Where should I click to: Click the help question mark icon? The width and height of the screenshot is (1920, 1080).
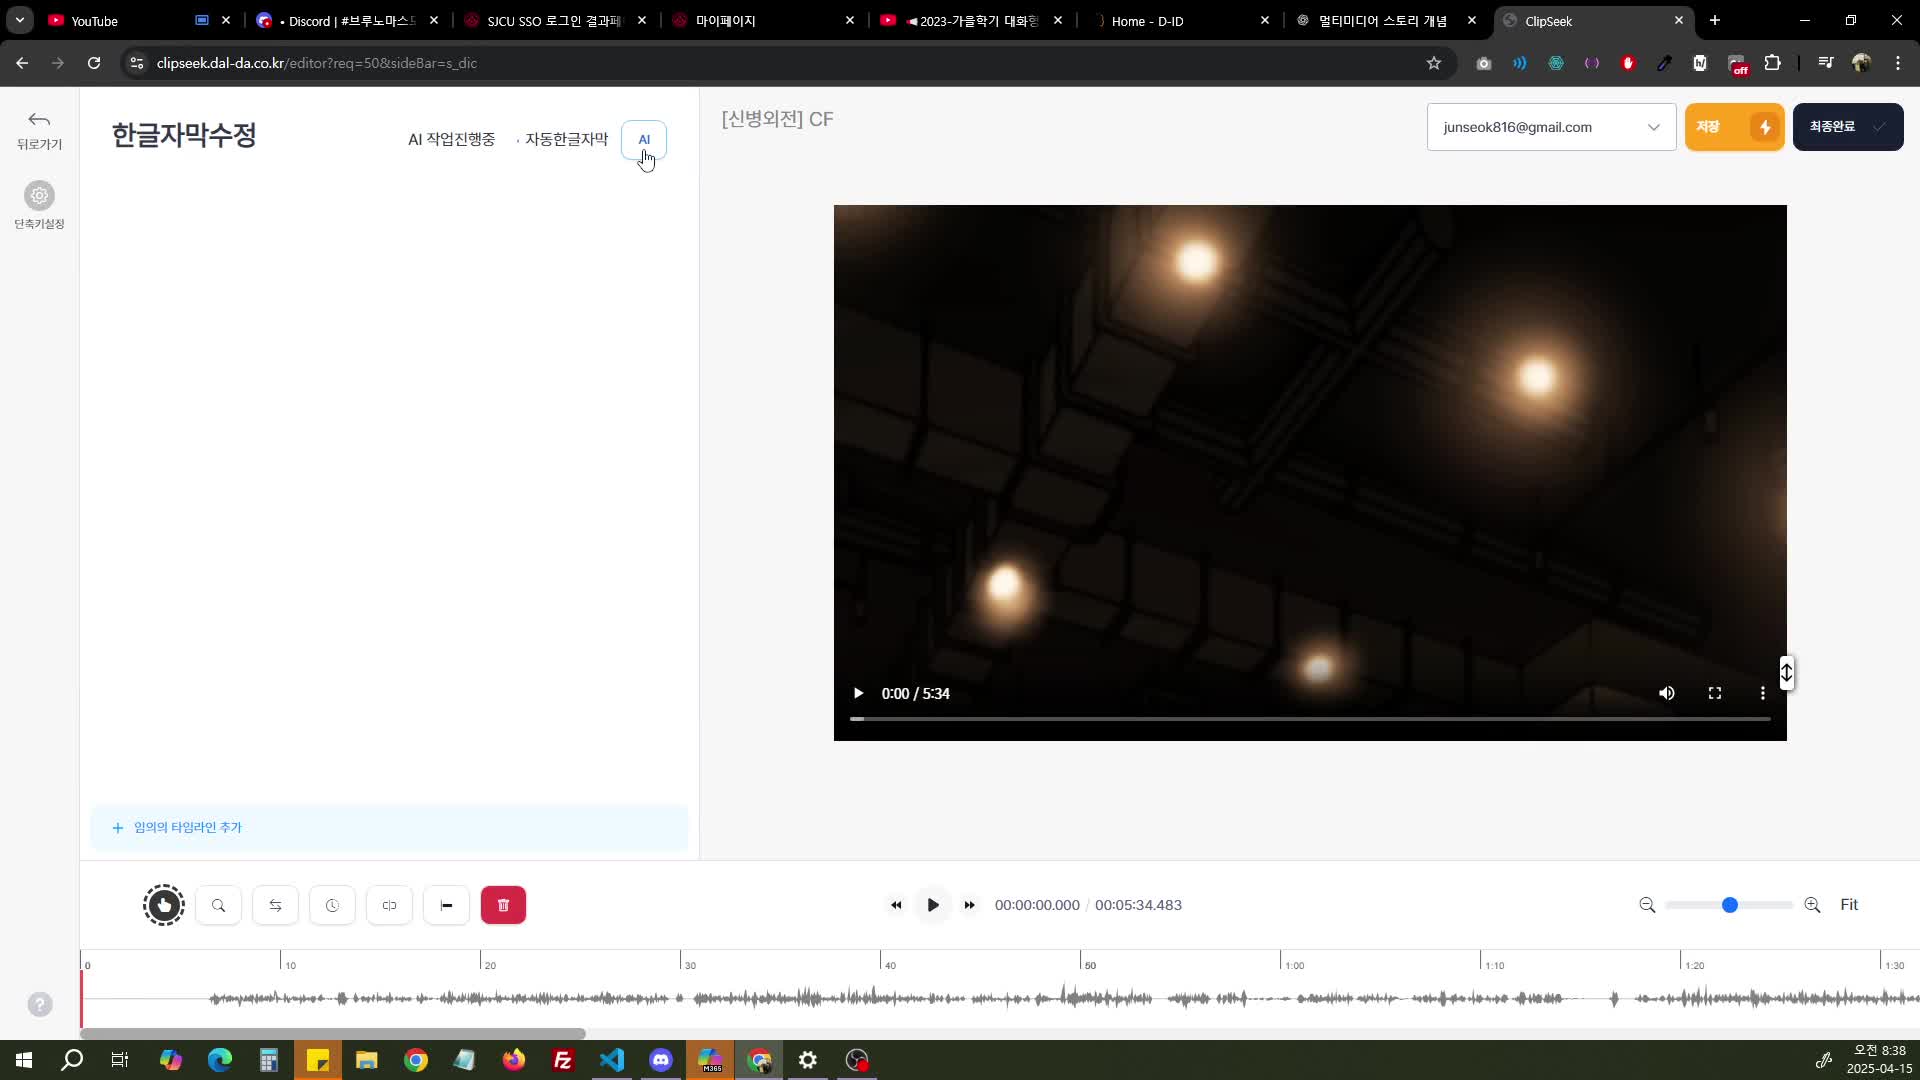40,1005
